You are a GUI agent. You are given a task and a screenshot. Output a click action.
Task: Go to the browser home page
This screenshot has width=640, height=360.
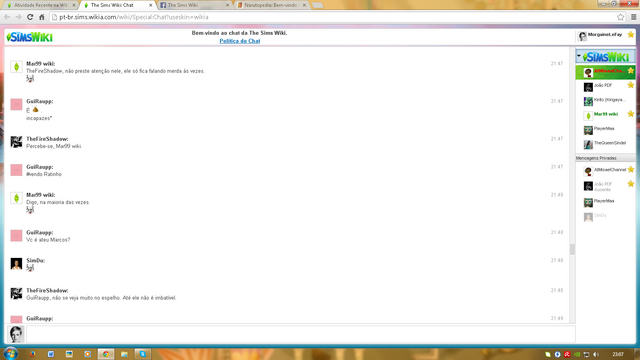point(42,17)
